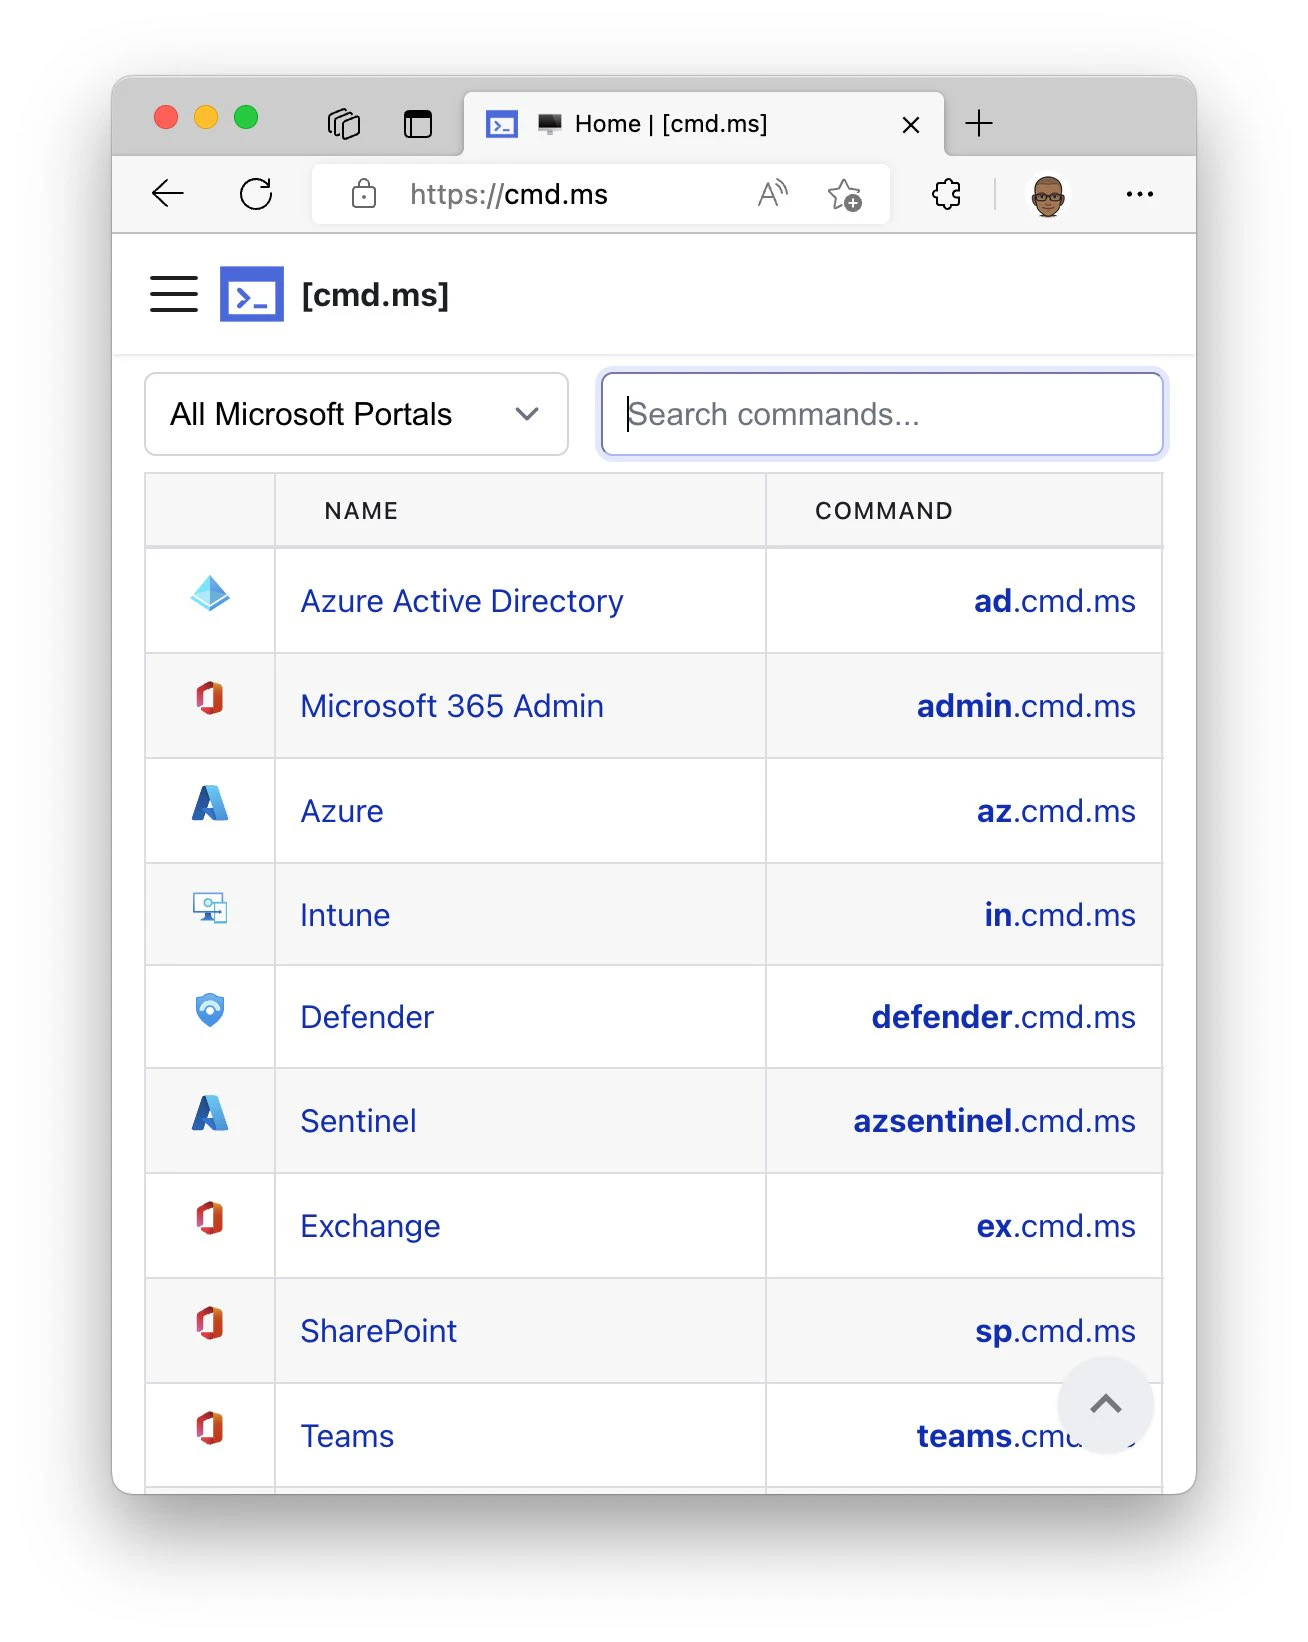The width and height of the screenshot is (1308, 1642).
Task: Click the Azure icon in the Sentinel row
Action: 210,1112
